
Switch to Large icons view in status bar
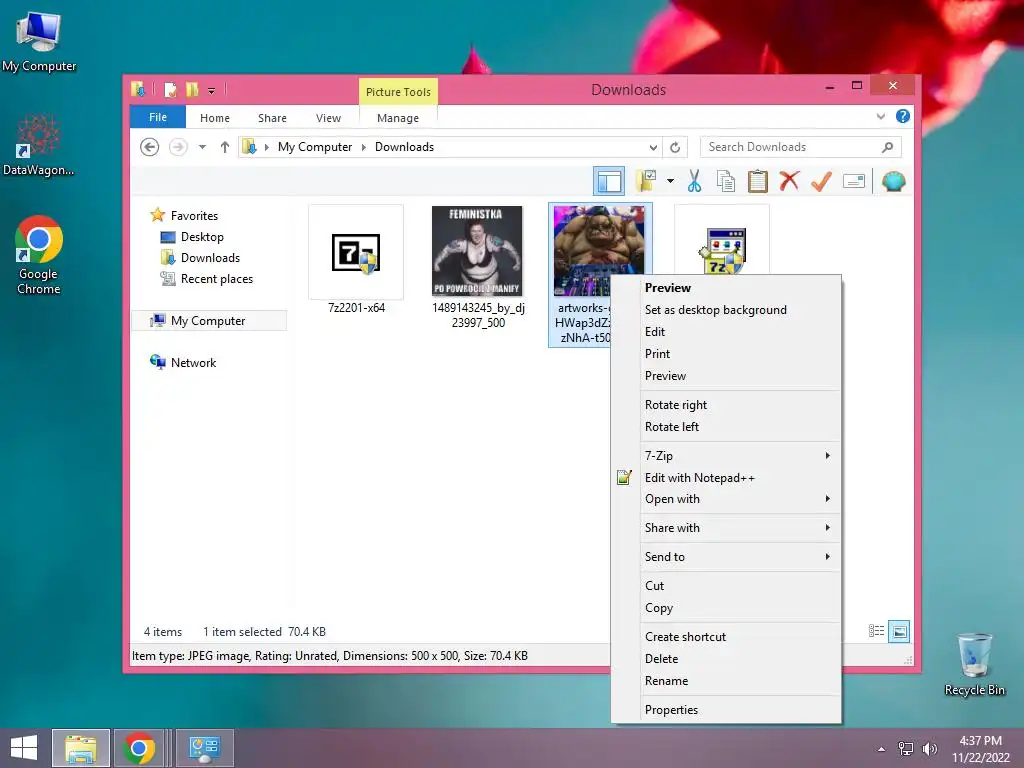coord(899,631)
